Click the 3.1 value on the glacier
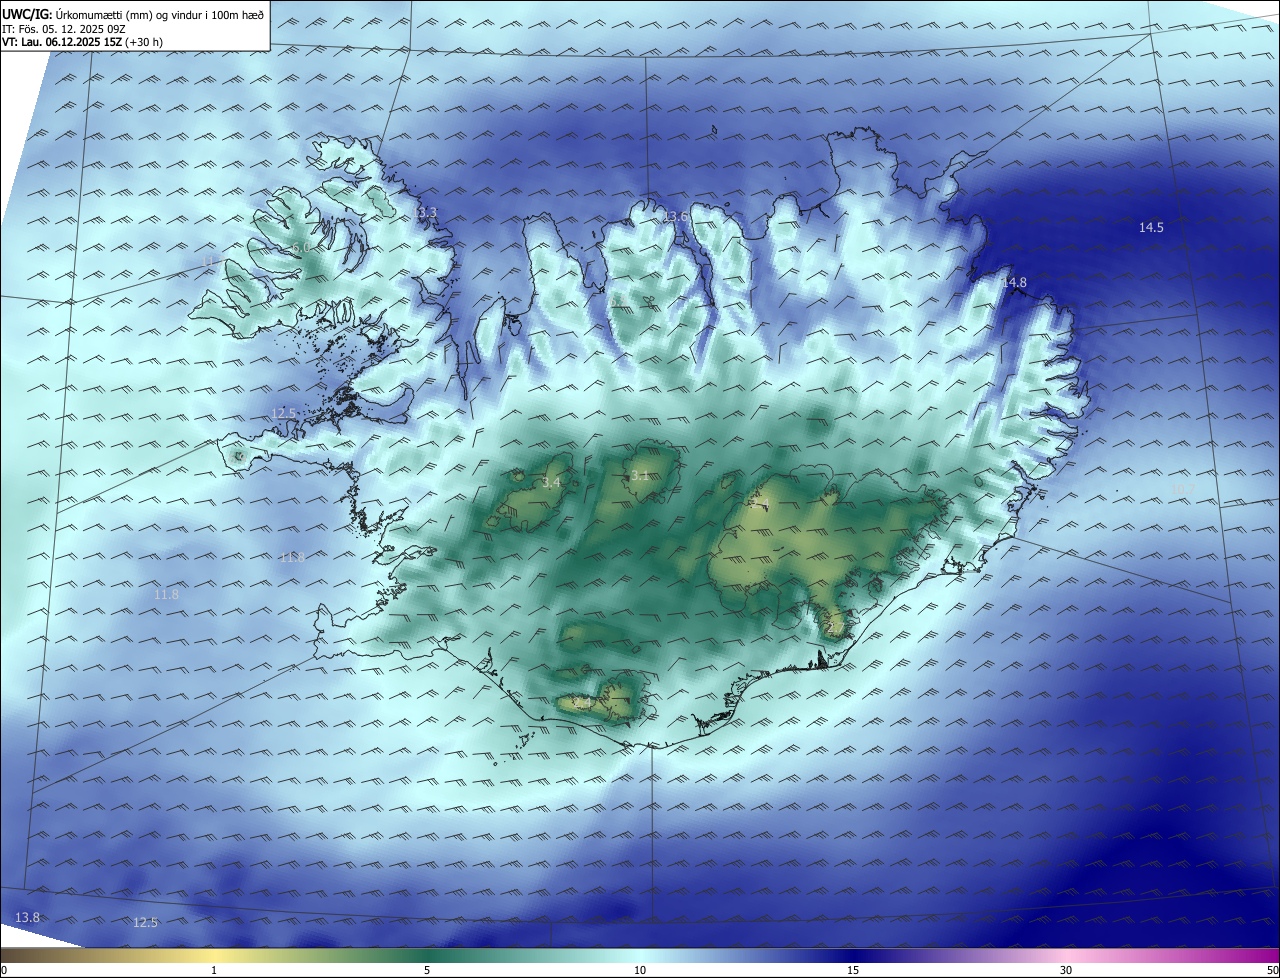Screen dimensions: 1280x978 click(640, 476)
